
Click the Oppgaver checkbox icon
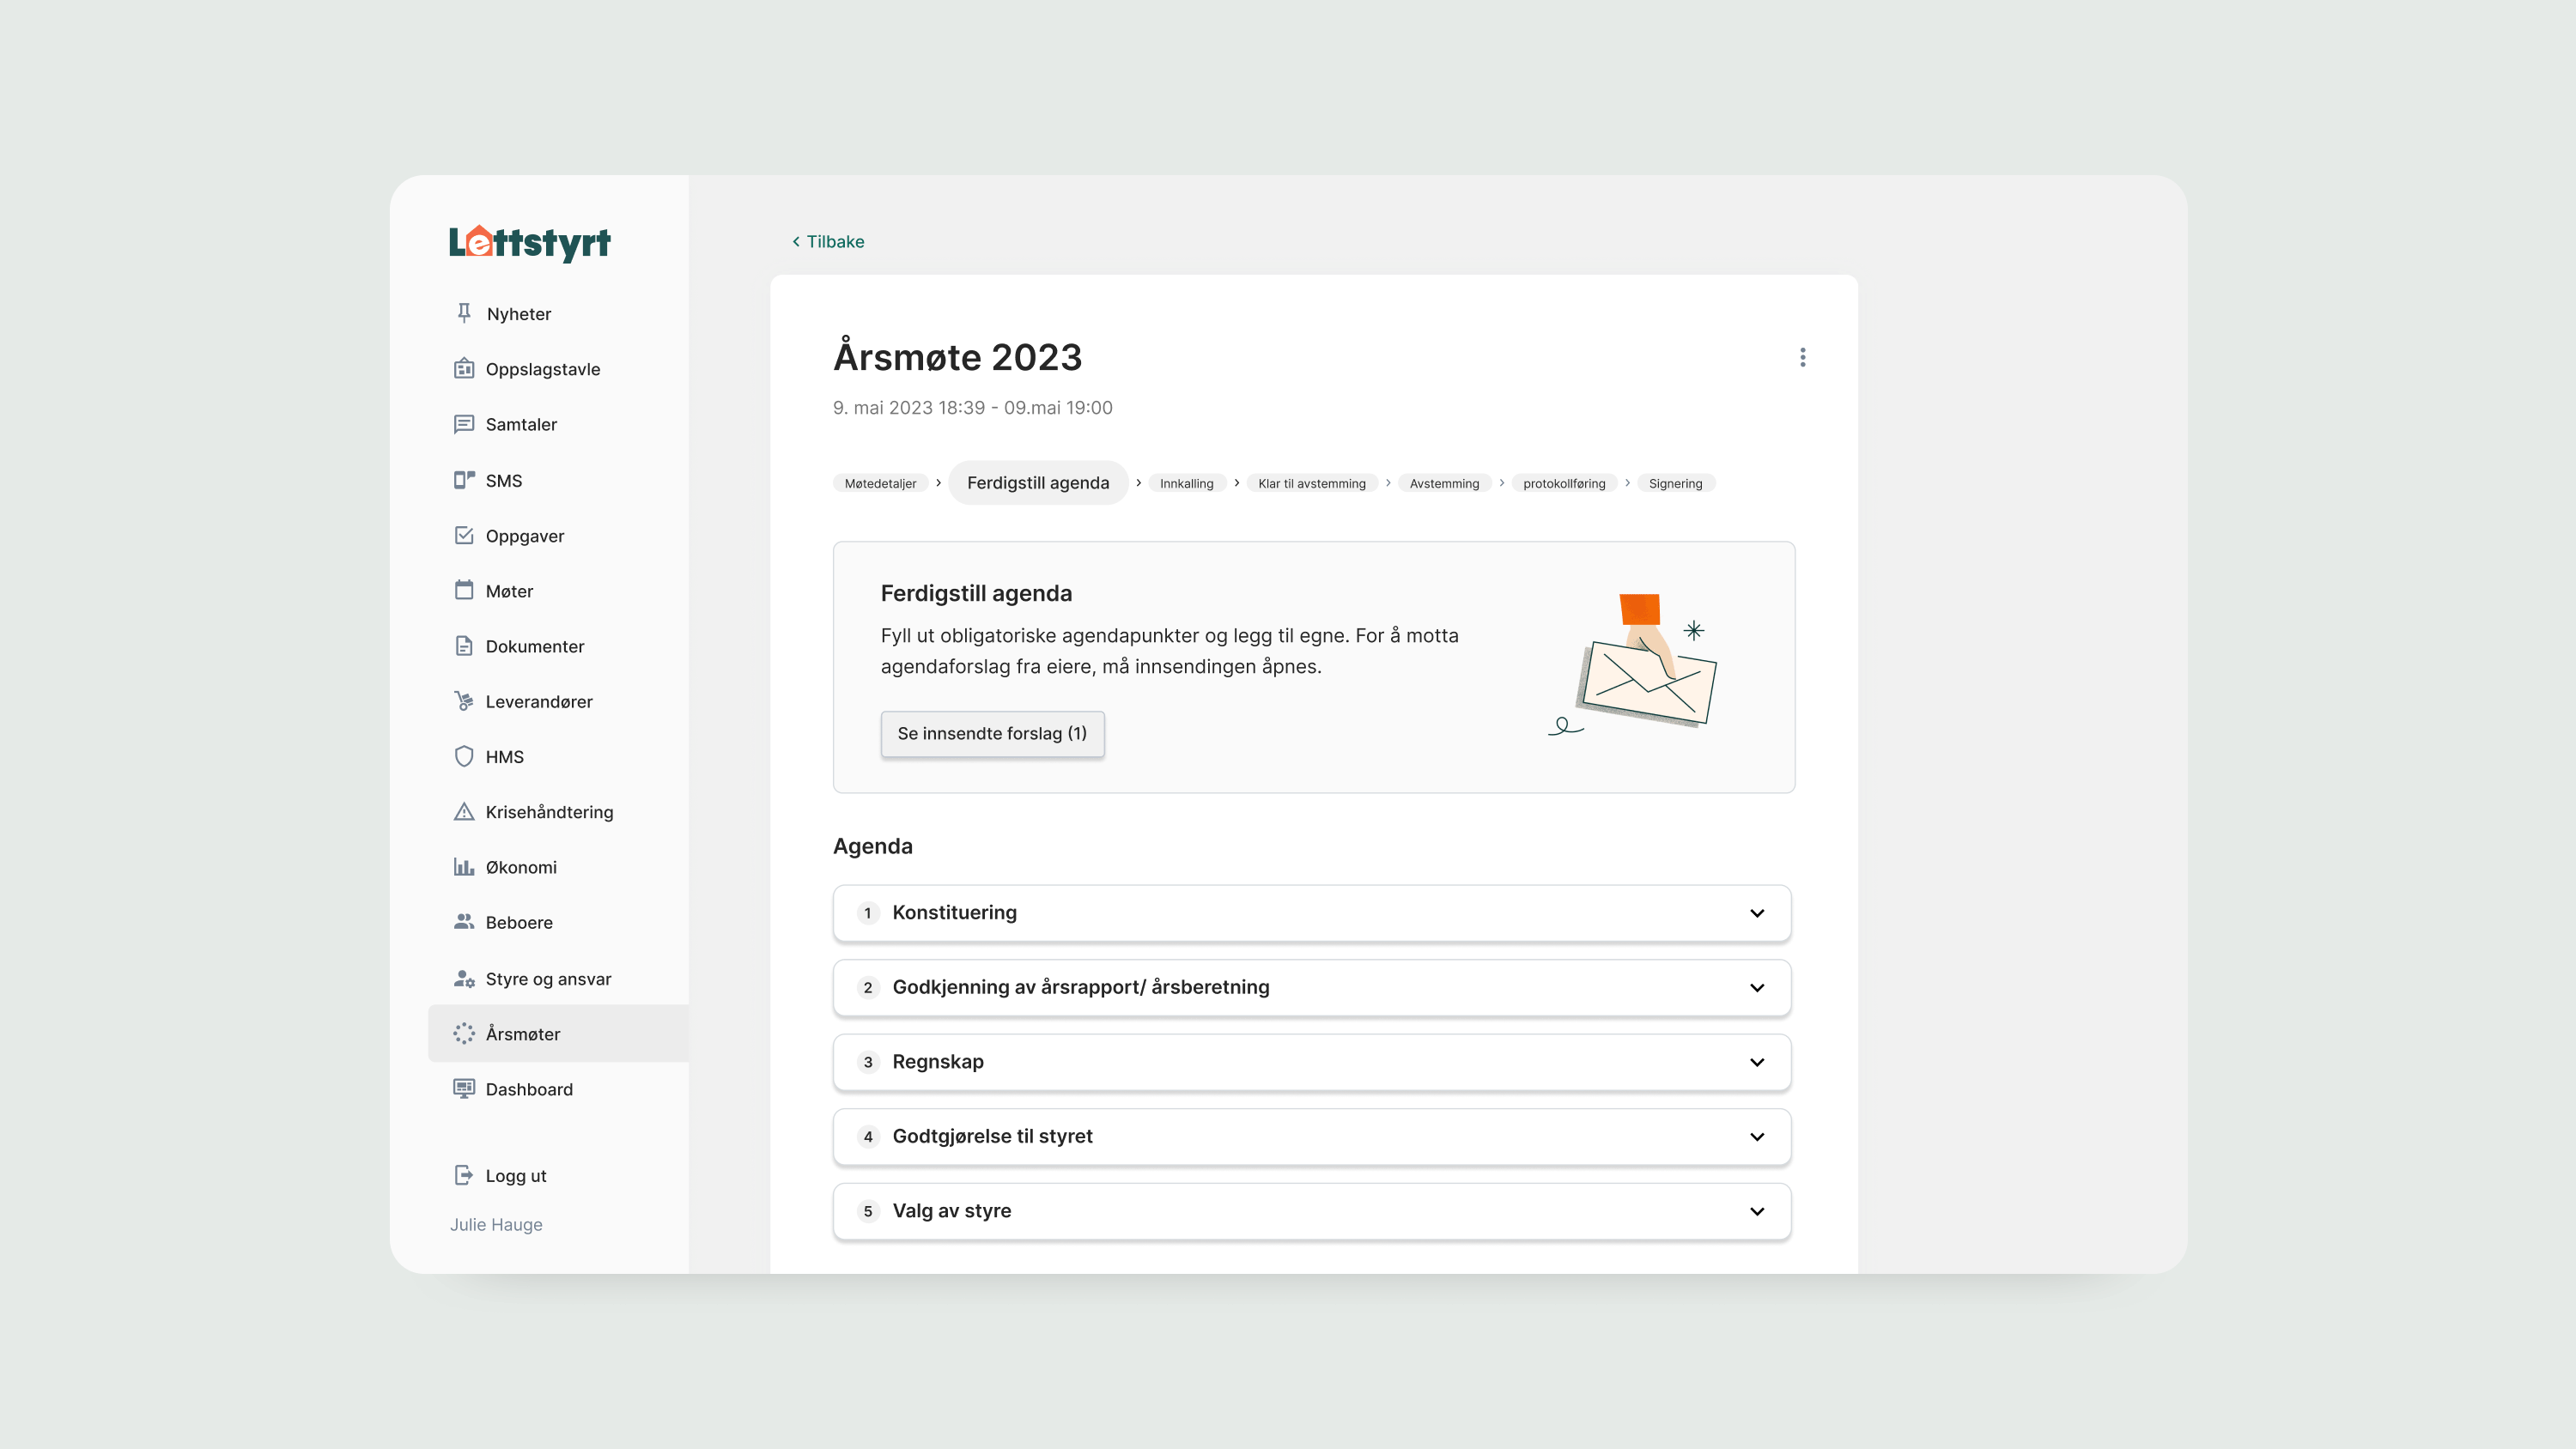pos(464,535)
